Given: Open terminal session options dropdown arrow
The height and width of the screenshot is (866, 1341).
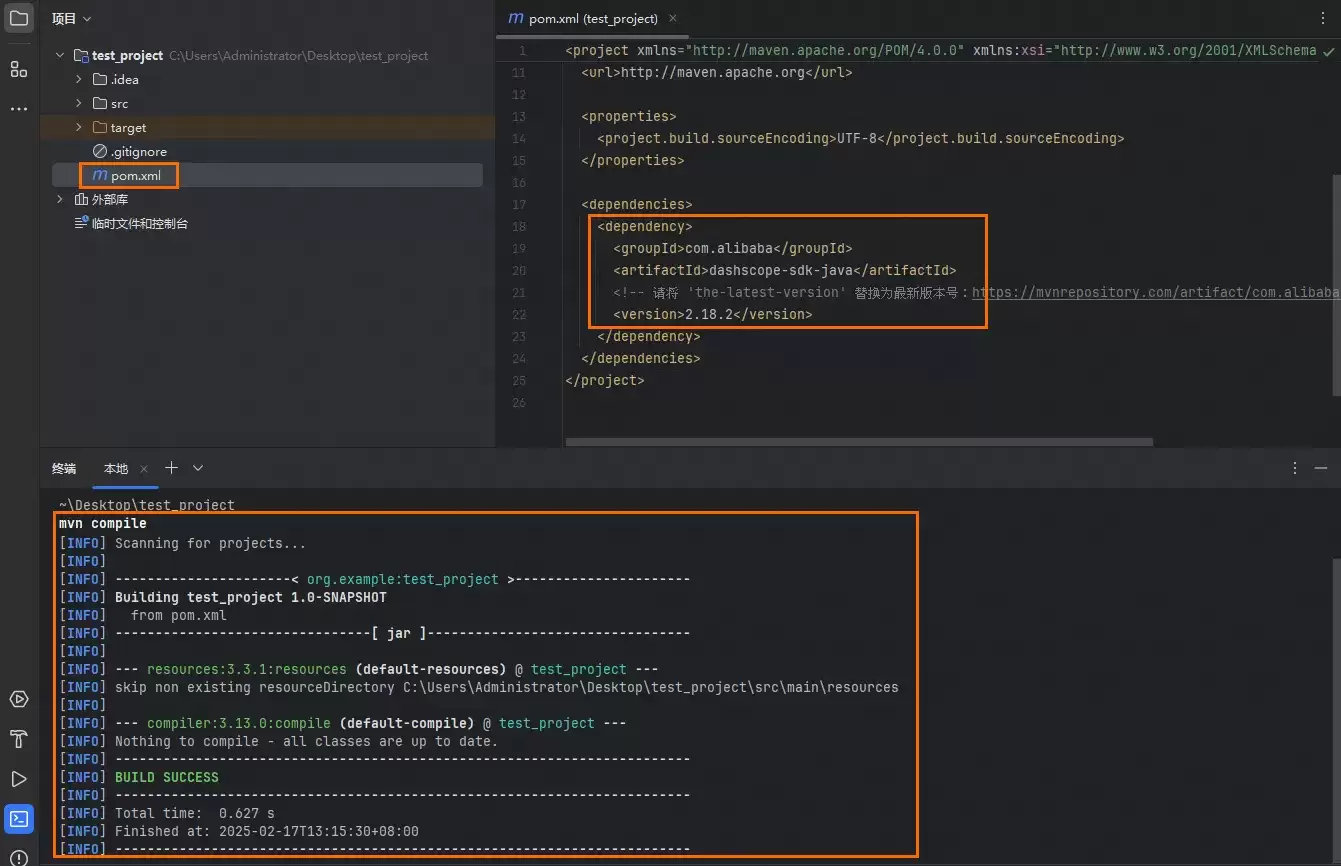Looking at the screenshot, I should 198,468.
